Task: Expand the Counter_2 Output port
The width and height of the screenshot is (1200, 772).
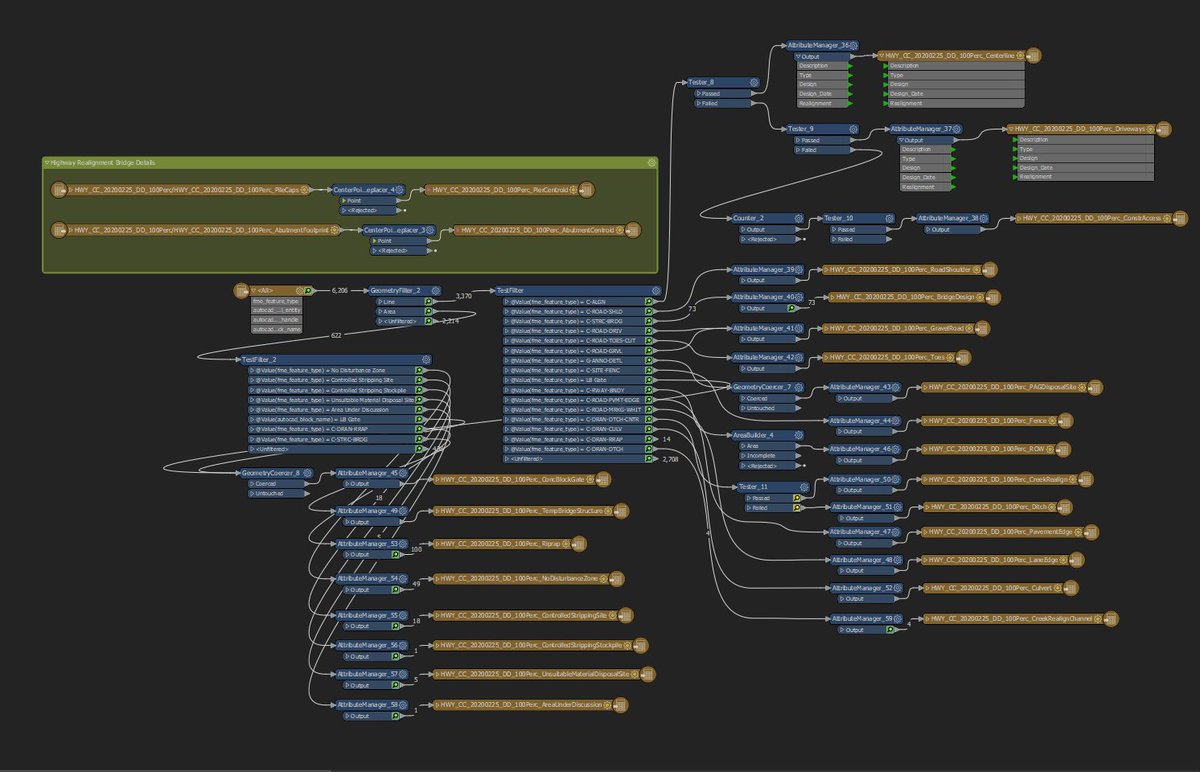Action: click(x=741, y=228)
